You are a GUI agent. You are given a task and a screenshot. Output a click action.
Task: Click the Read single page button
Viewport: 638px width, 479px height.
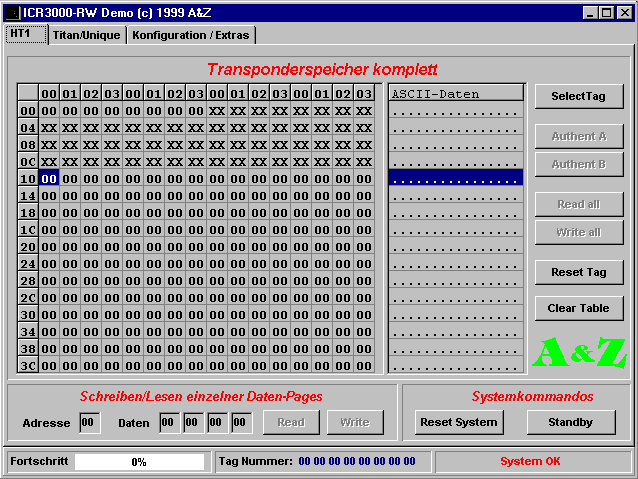coord(291,422)
